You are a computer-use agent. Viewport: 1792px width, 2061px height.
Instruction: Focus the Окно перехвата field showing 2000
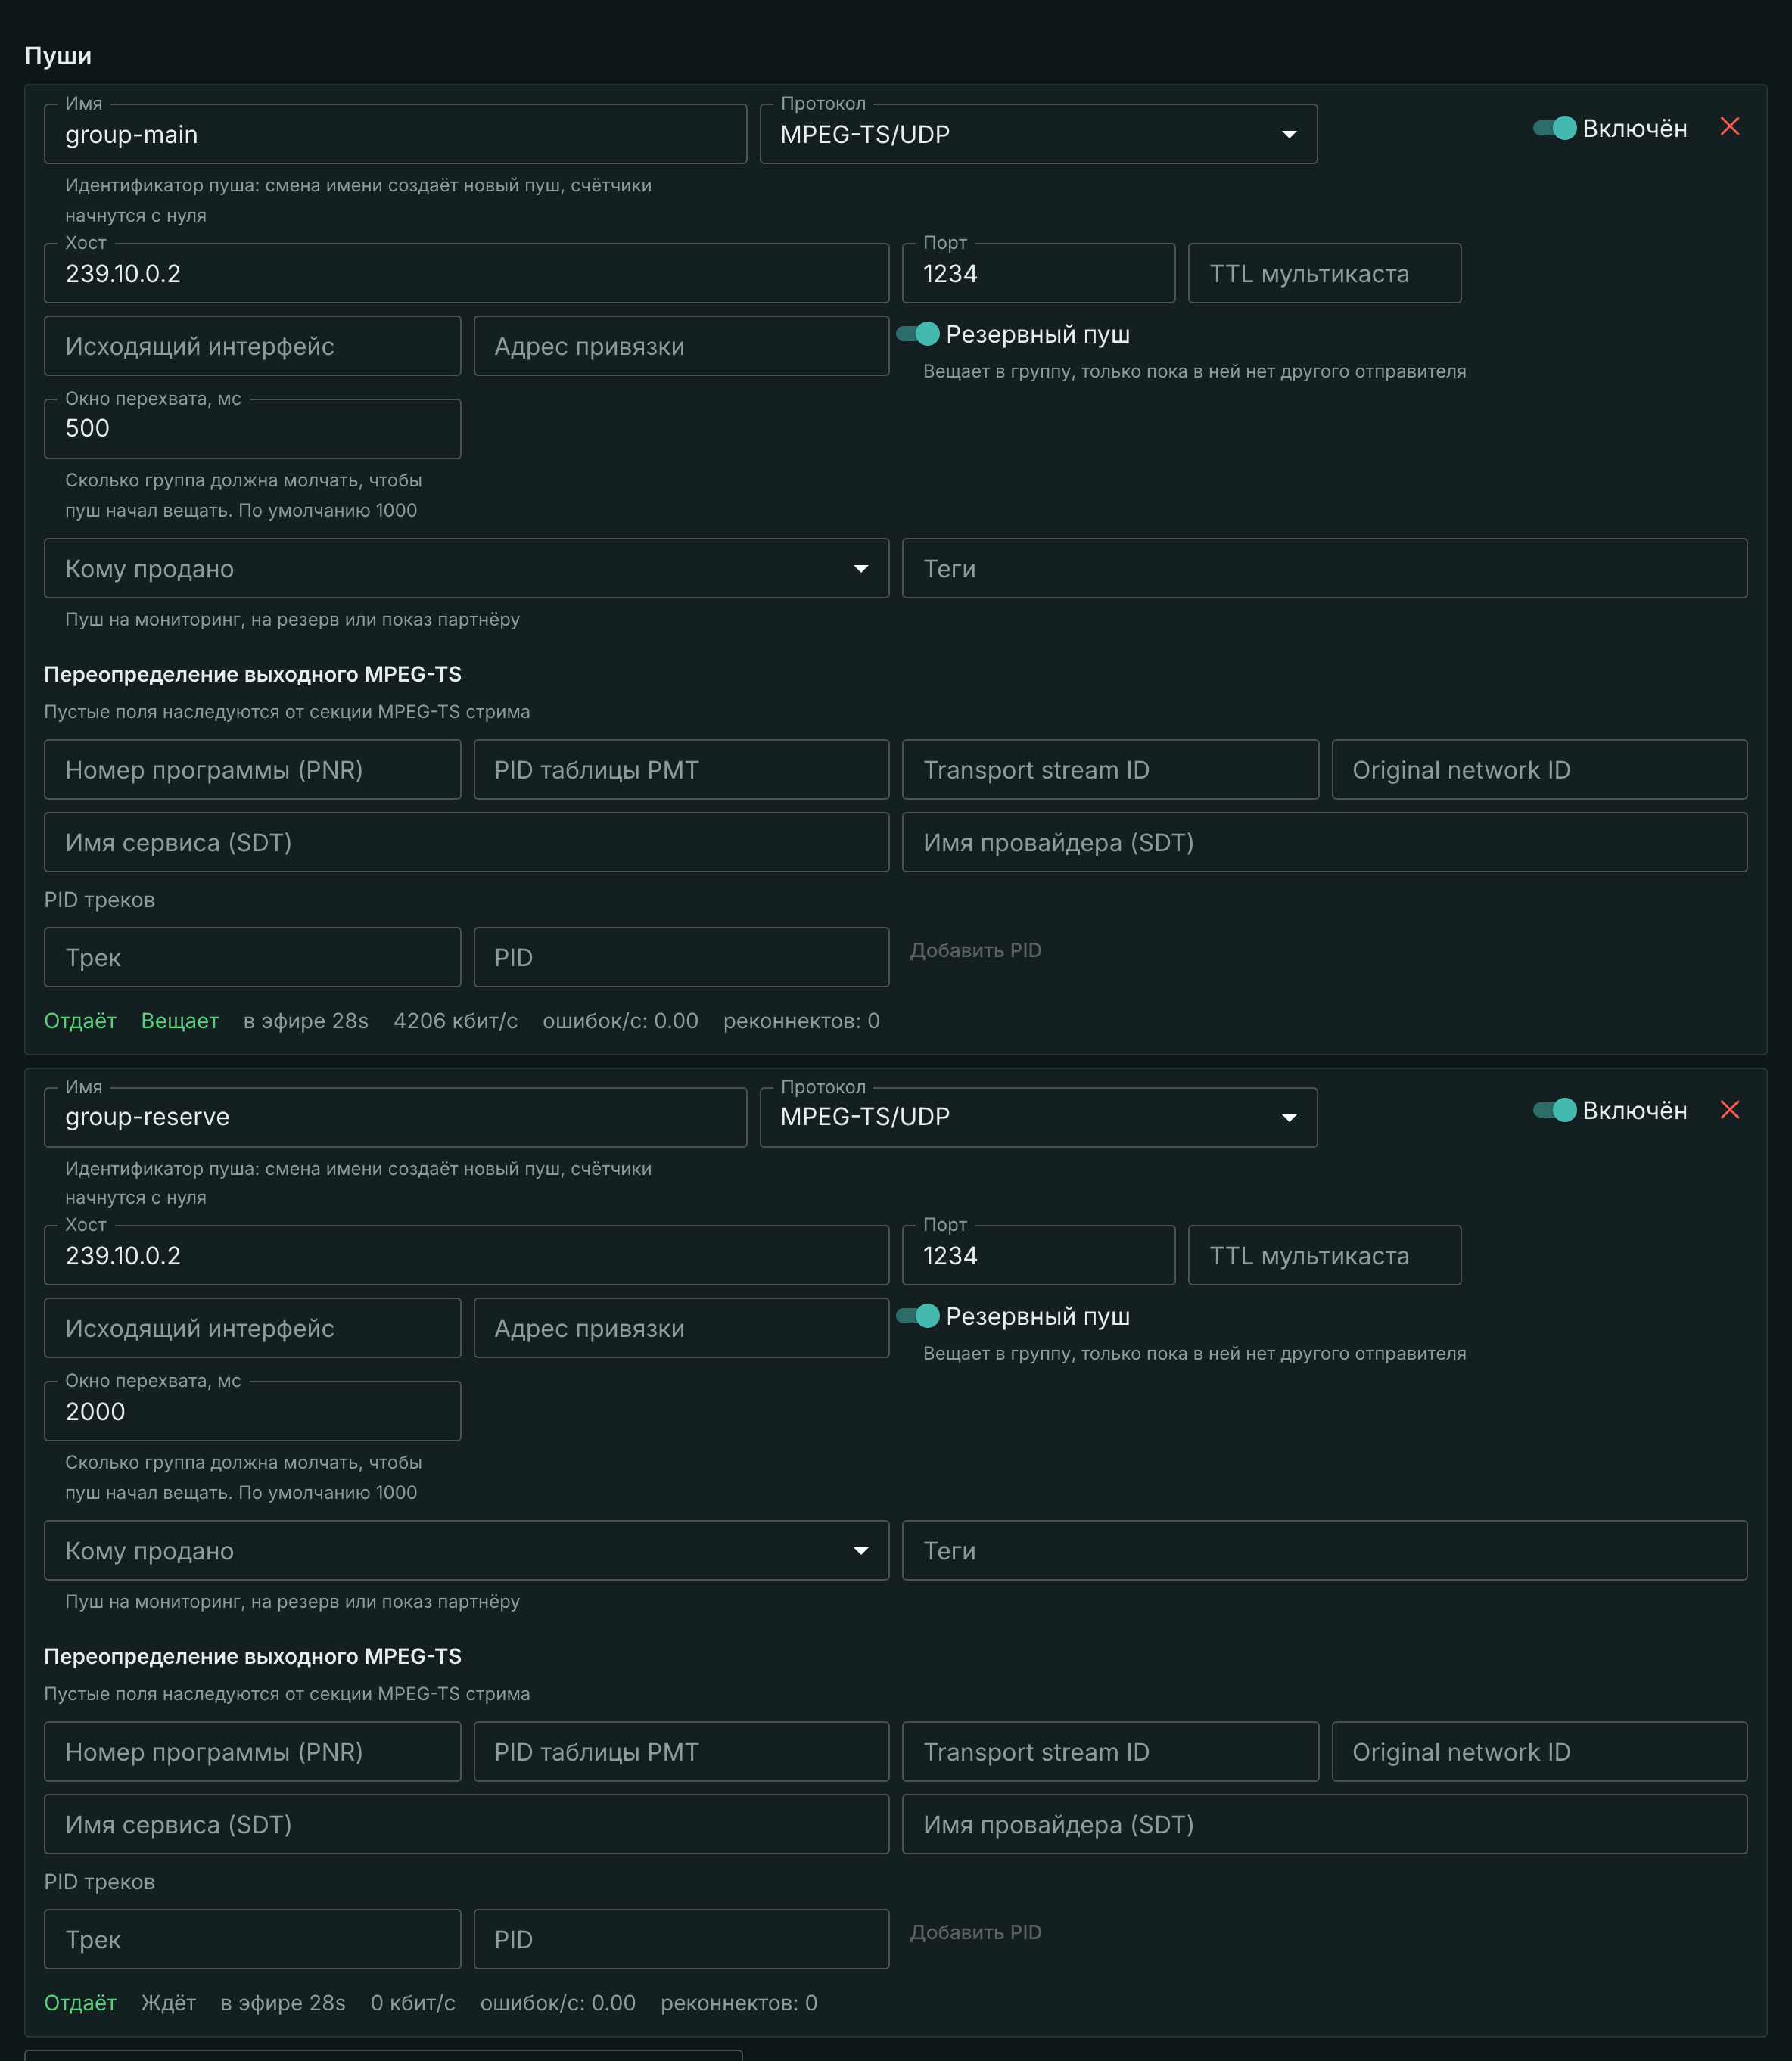coord(252,1411)
